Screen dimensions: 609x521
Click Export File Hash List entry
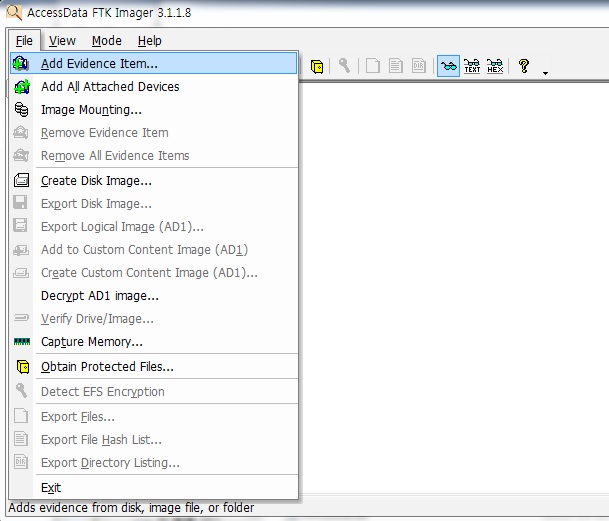[153, 439]
